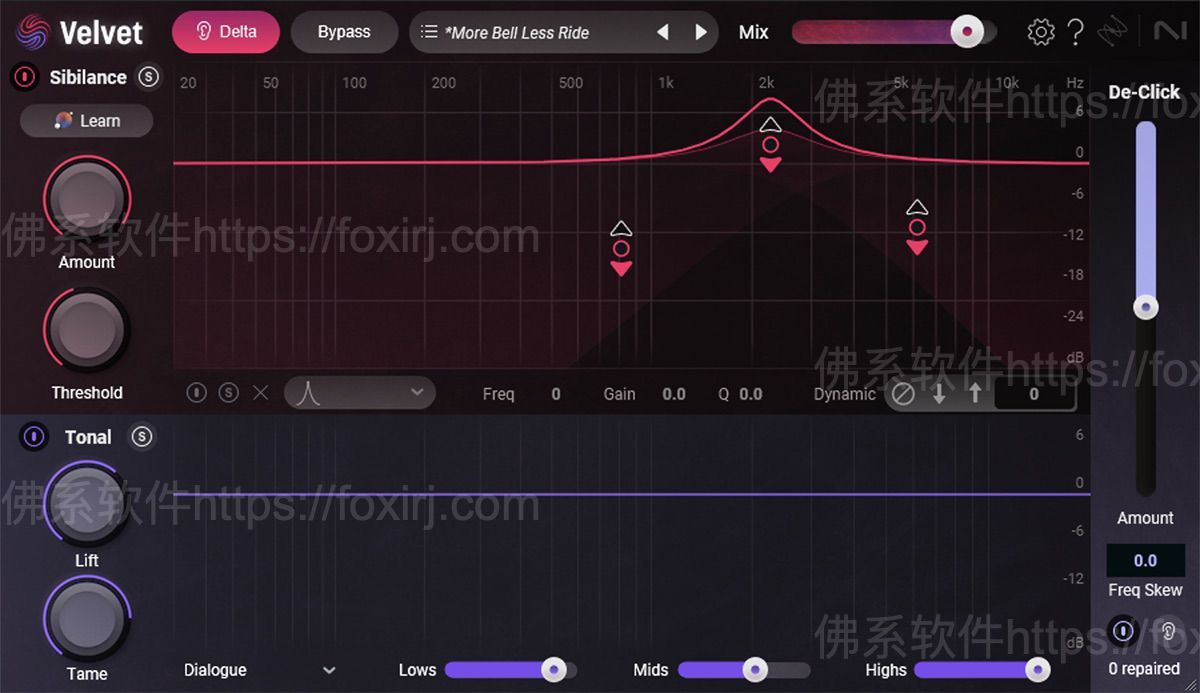Image resolution: width=1200 pixels, height=693 pixels.
Task: Advance to the next preset with the arrow
Action: (x=700, y=31)
